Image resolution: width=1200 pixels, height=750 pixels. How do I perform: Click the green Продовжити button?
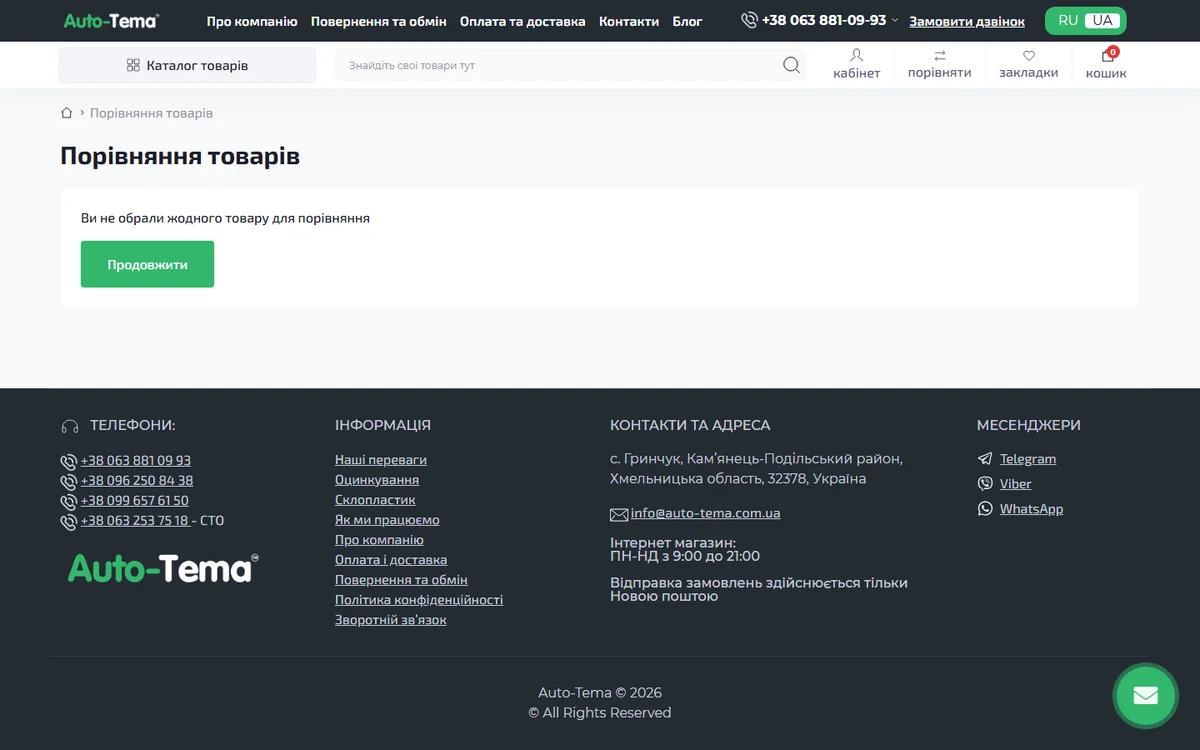[x=147, y=264]
